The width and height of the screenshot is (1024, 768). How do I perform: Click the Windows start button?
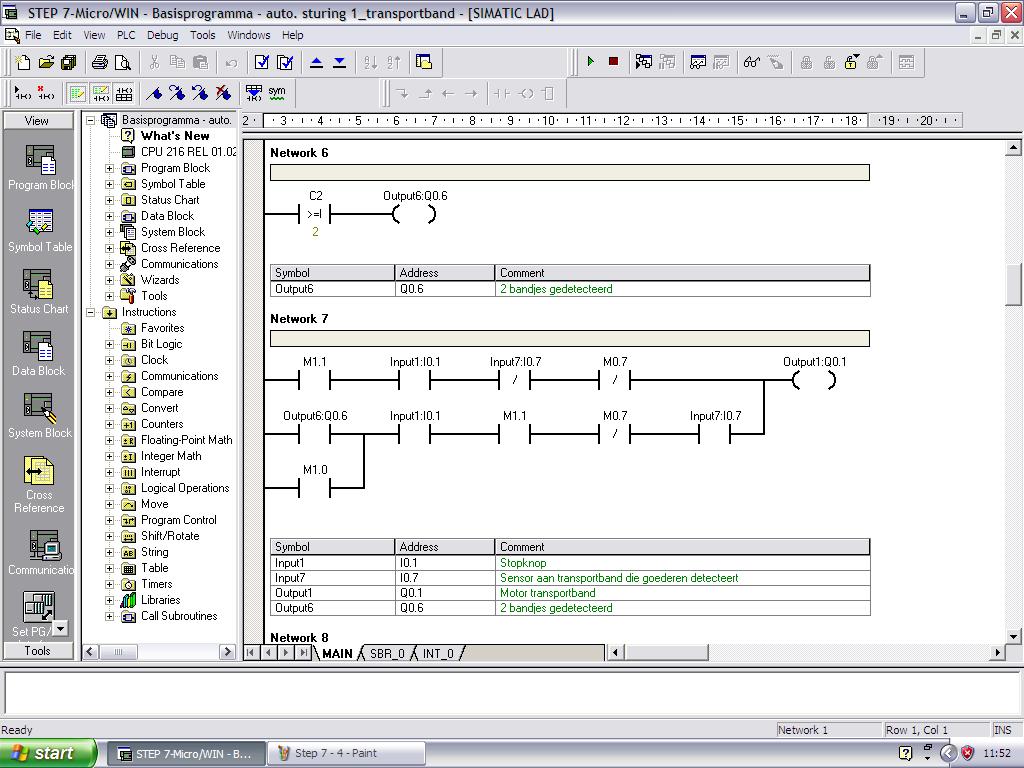click(48, 754)
